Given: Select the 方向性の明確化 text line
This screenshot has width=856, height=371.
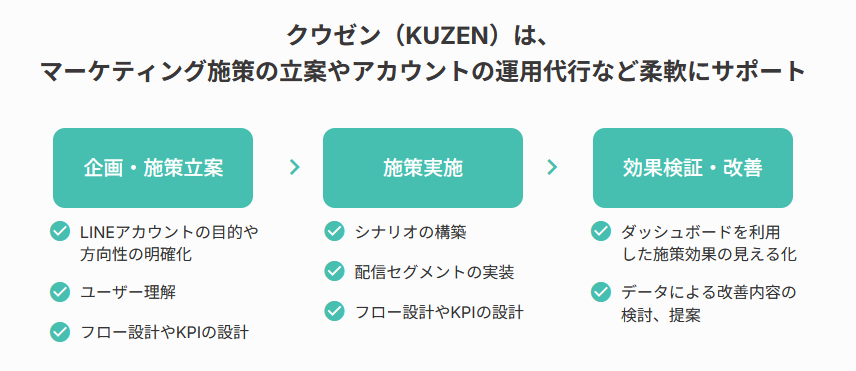Looking at the screenshot, I should 136,254.
